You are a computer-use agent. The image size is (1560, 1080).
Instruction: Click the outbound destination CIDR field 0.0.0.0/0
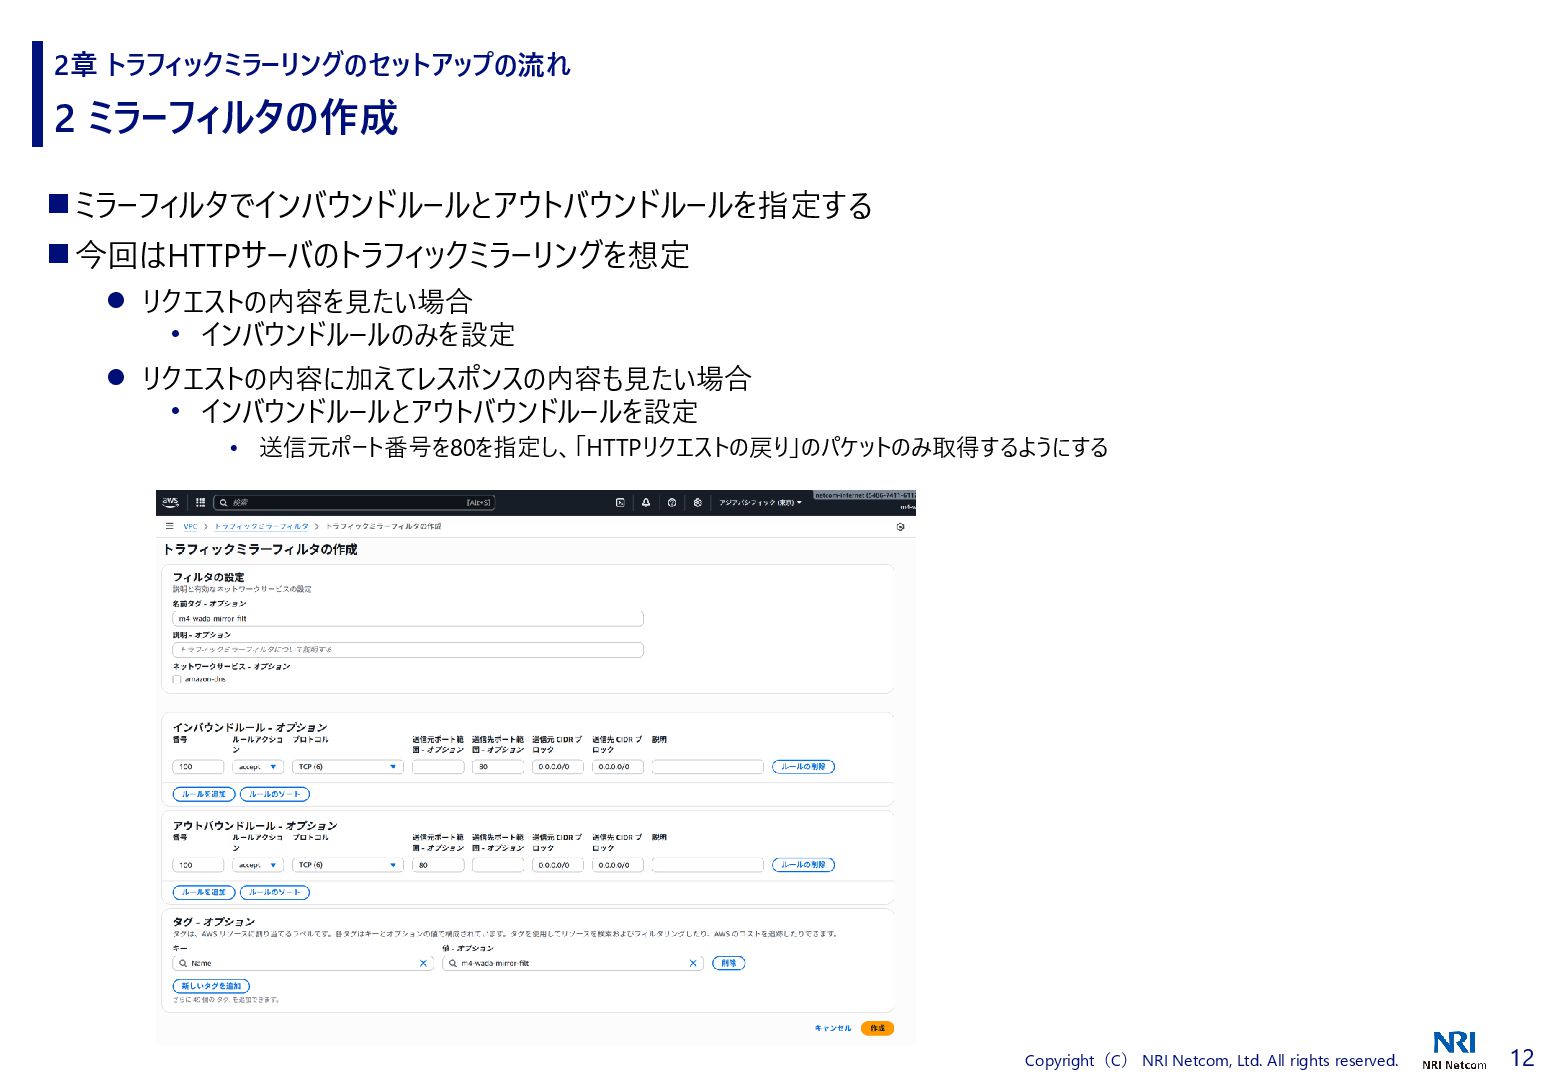(618, 865)
